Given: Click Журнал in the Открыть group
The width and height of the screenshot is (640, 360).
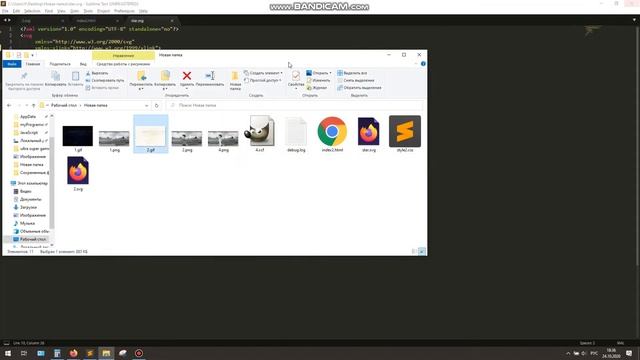Looking at the screenshot, I should [x=317, y=88].
